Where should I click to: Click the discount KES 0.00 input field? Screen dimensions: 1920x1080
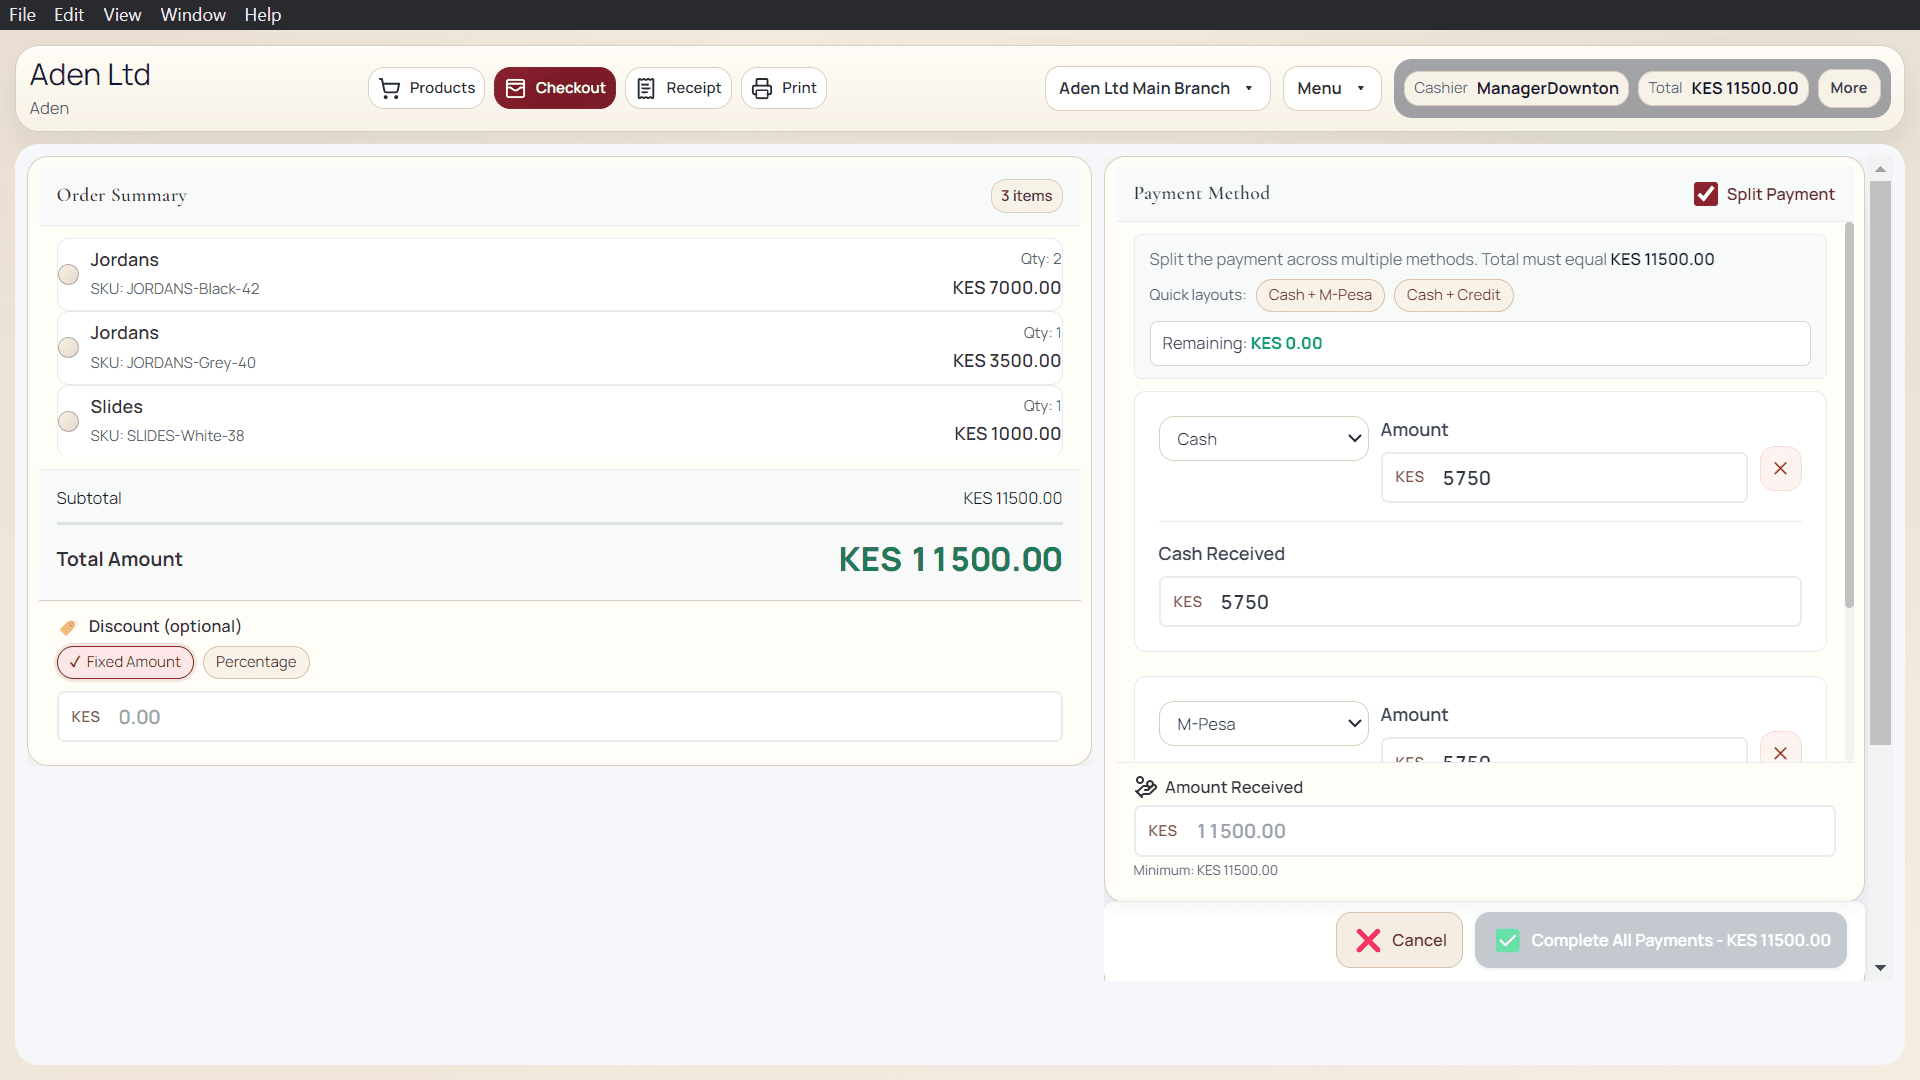pyautogui.click(x=560, y=717)
